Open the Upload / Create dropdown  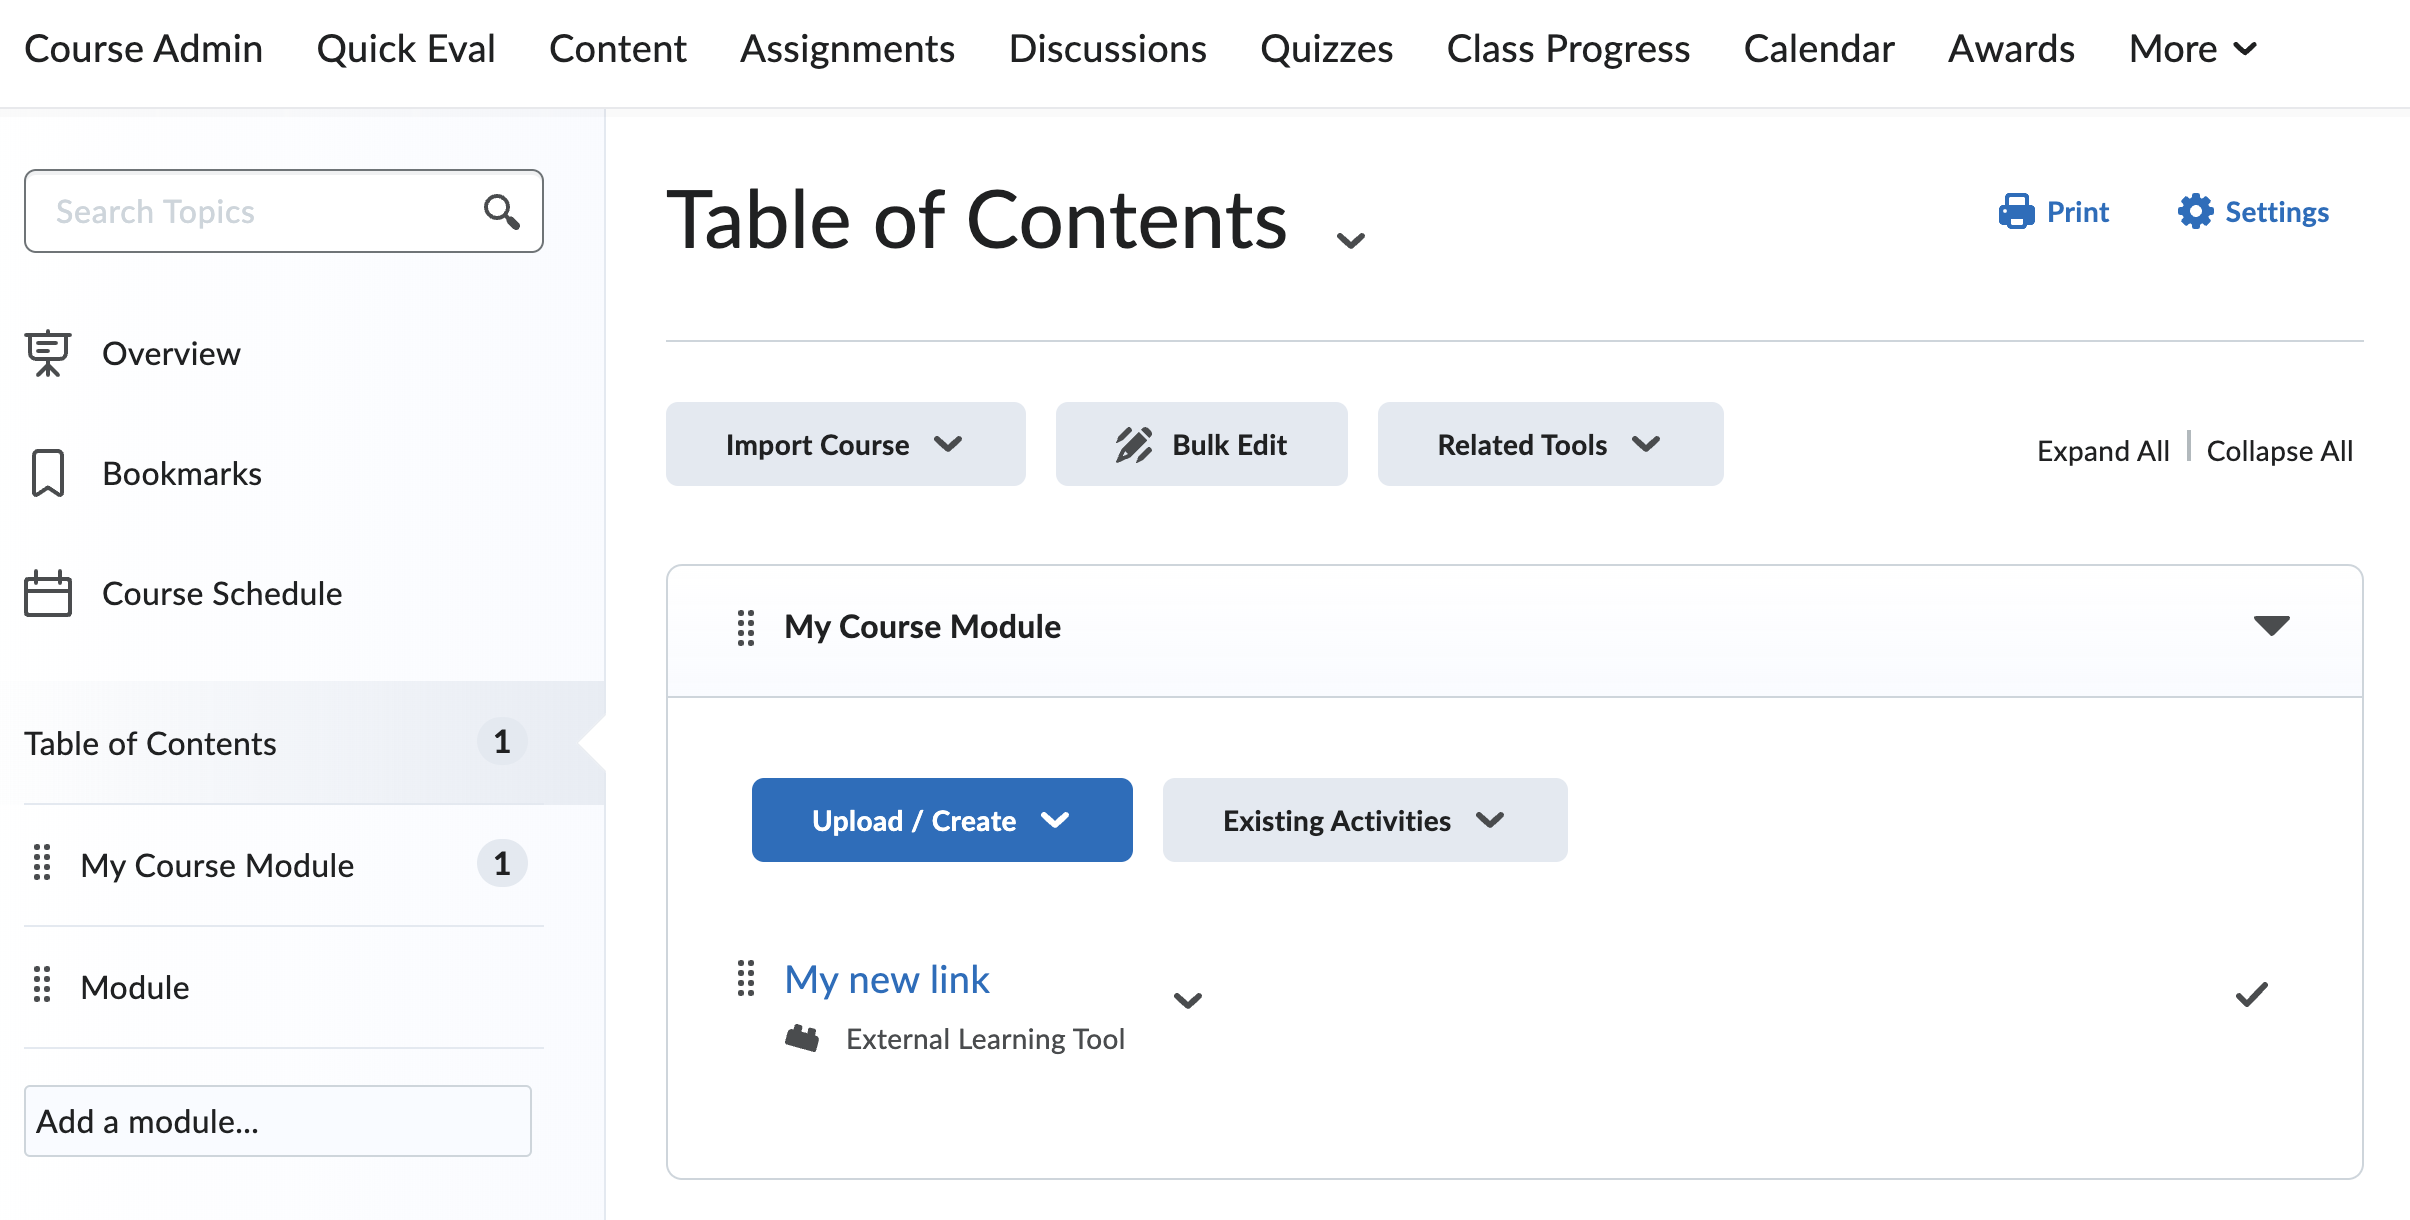click(942, 820)
